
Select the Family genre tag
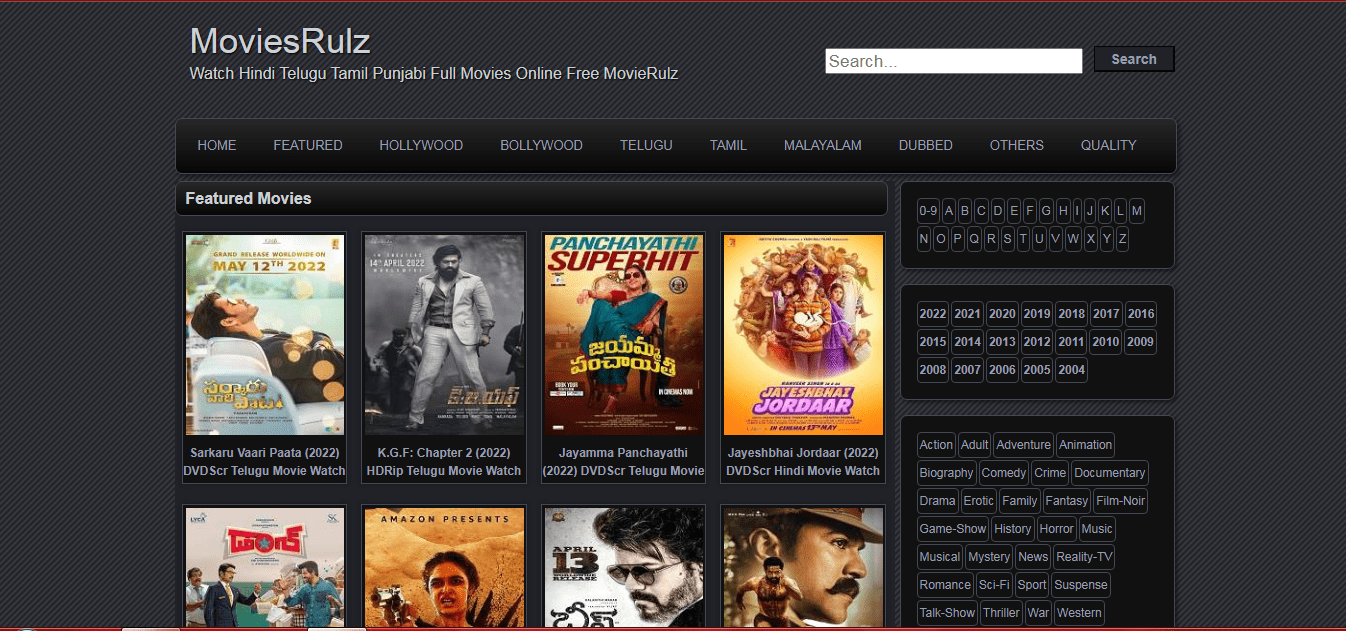(x=1019, y=501)
